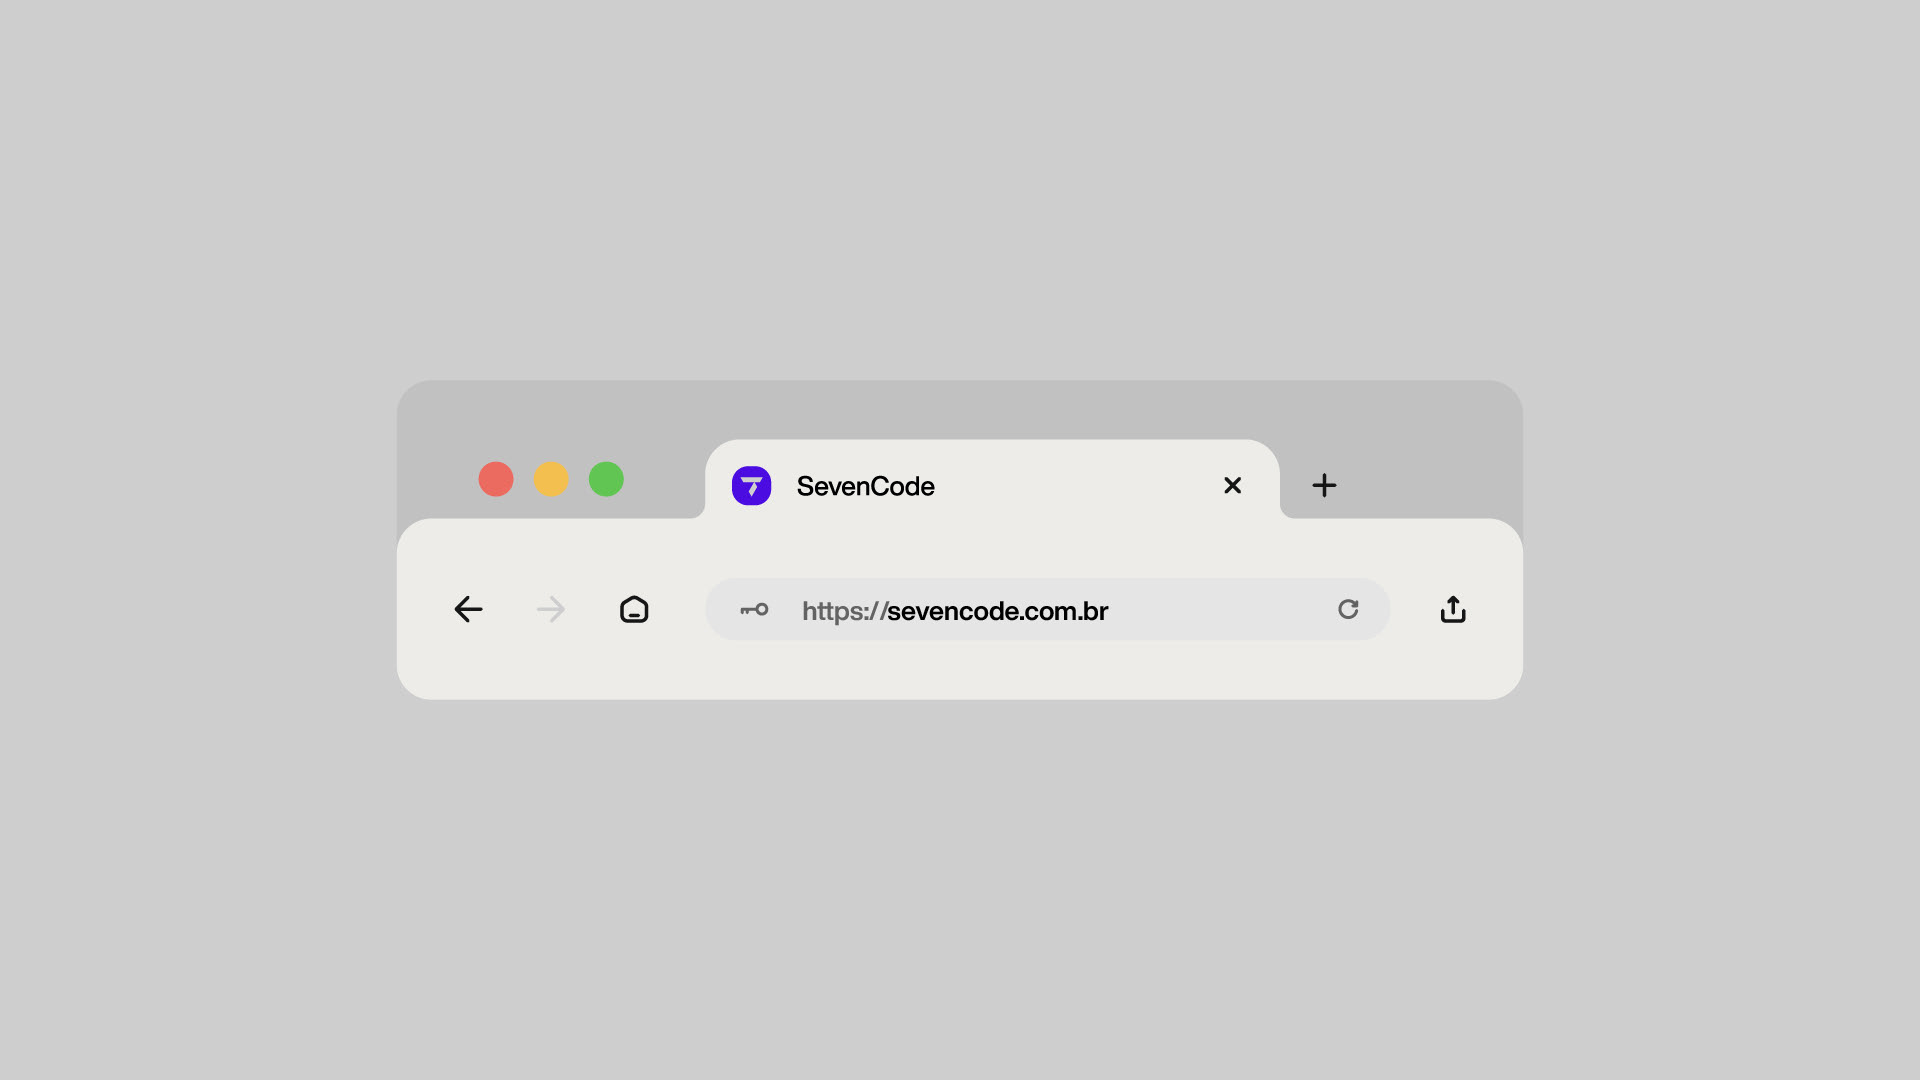1920x1080 pixels.
Task: Click the purple SevenCode favicon
Action: click(x=751, y=486)
